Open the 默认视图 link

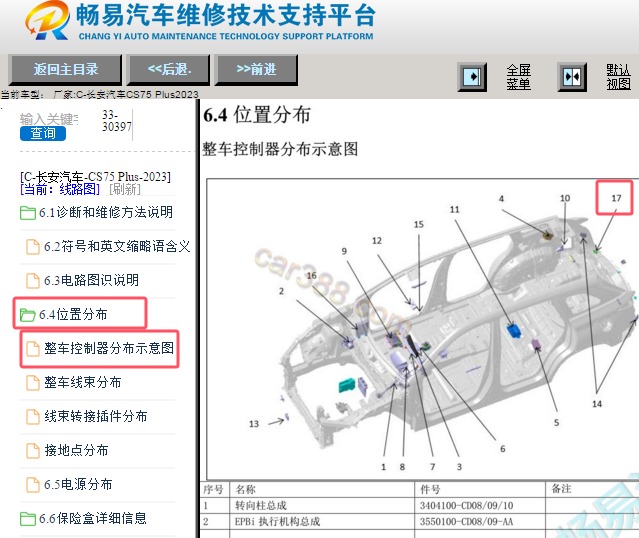pos(618,77)
